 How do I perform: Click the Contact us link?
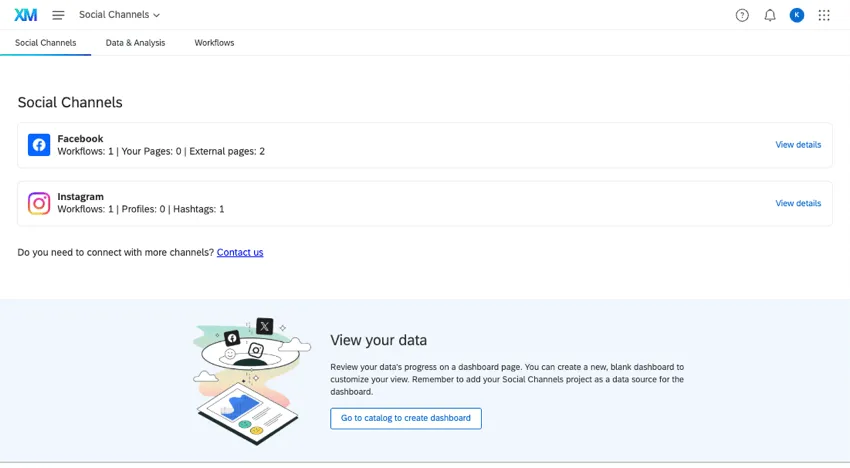pyautogui.click(x=240, y=253)
